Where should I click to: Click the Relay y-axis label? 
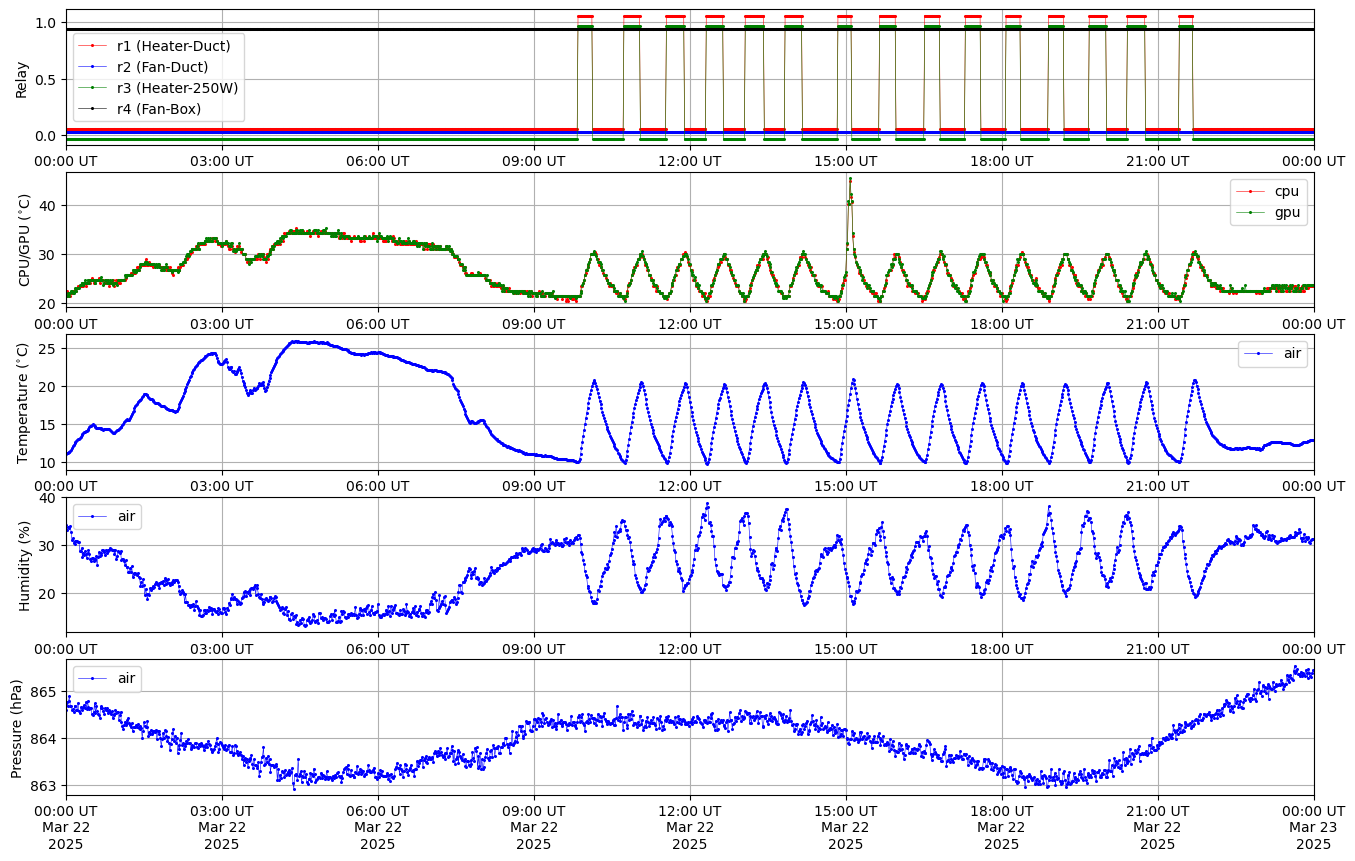pyautogui.click(x=22, y=78)
